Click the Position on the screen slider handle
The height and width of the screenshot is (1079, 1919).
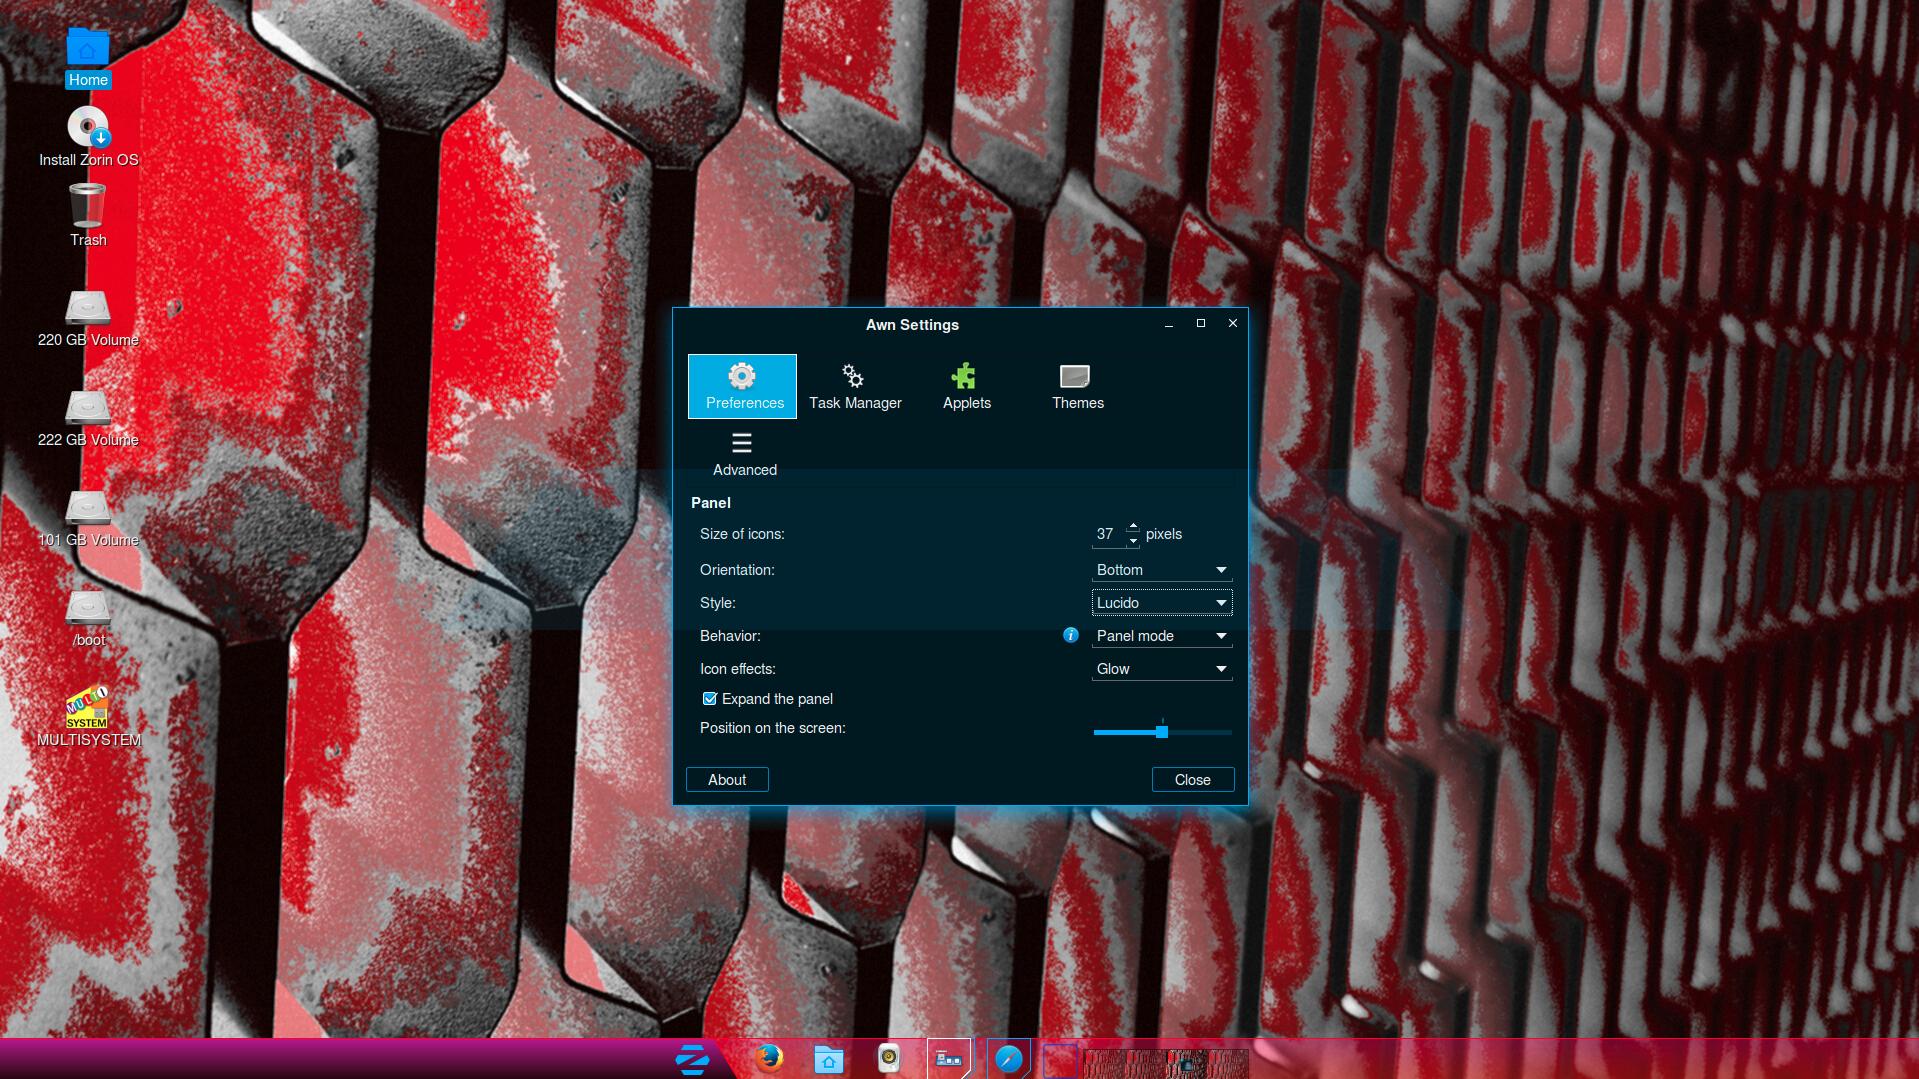[x=1162, y=732]
